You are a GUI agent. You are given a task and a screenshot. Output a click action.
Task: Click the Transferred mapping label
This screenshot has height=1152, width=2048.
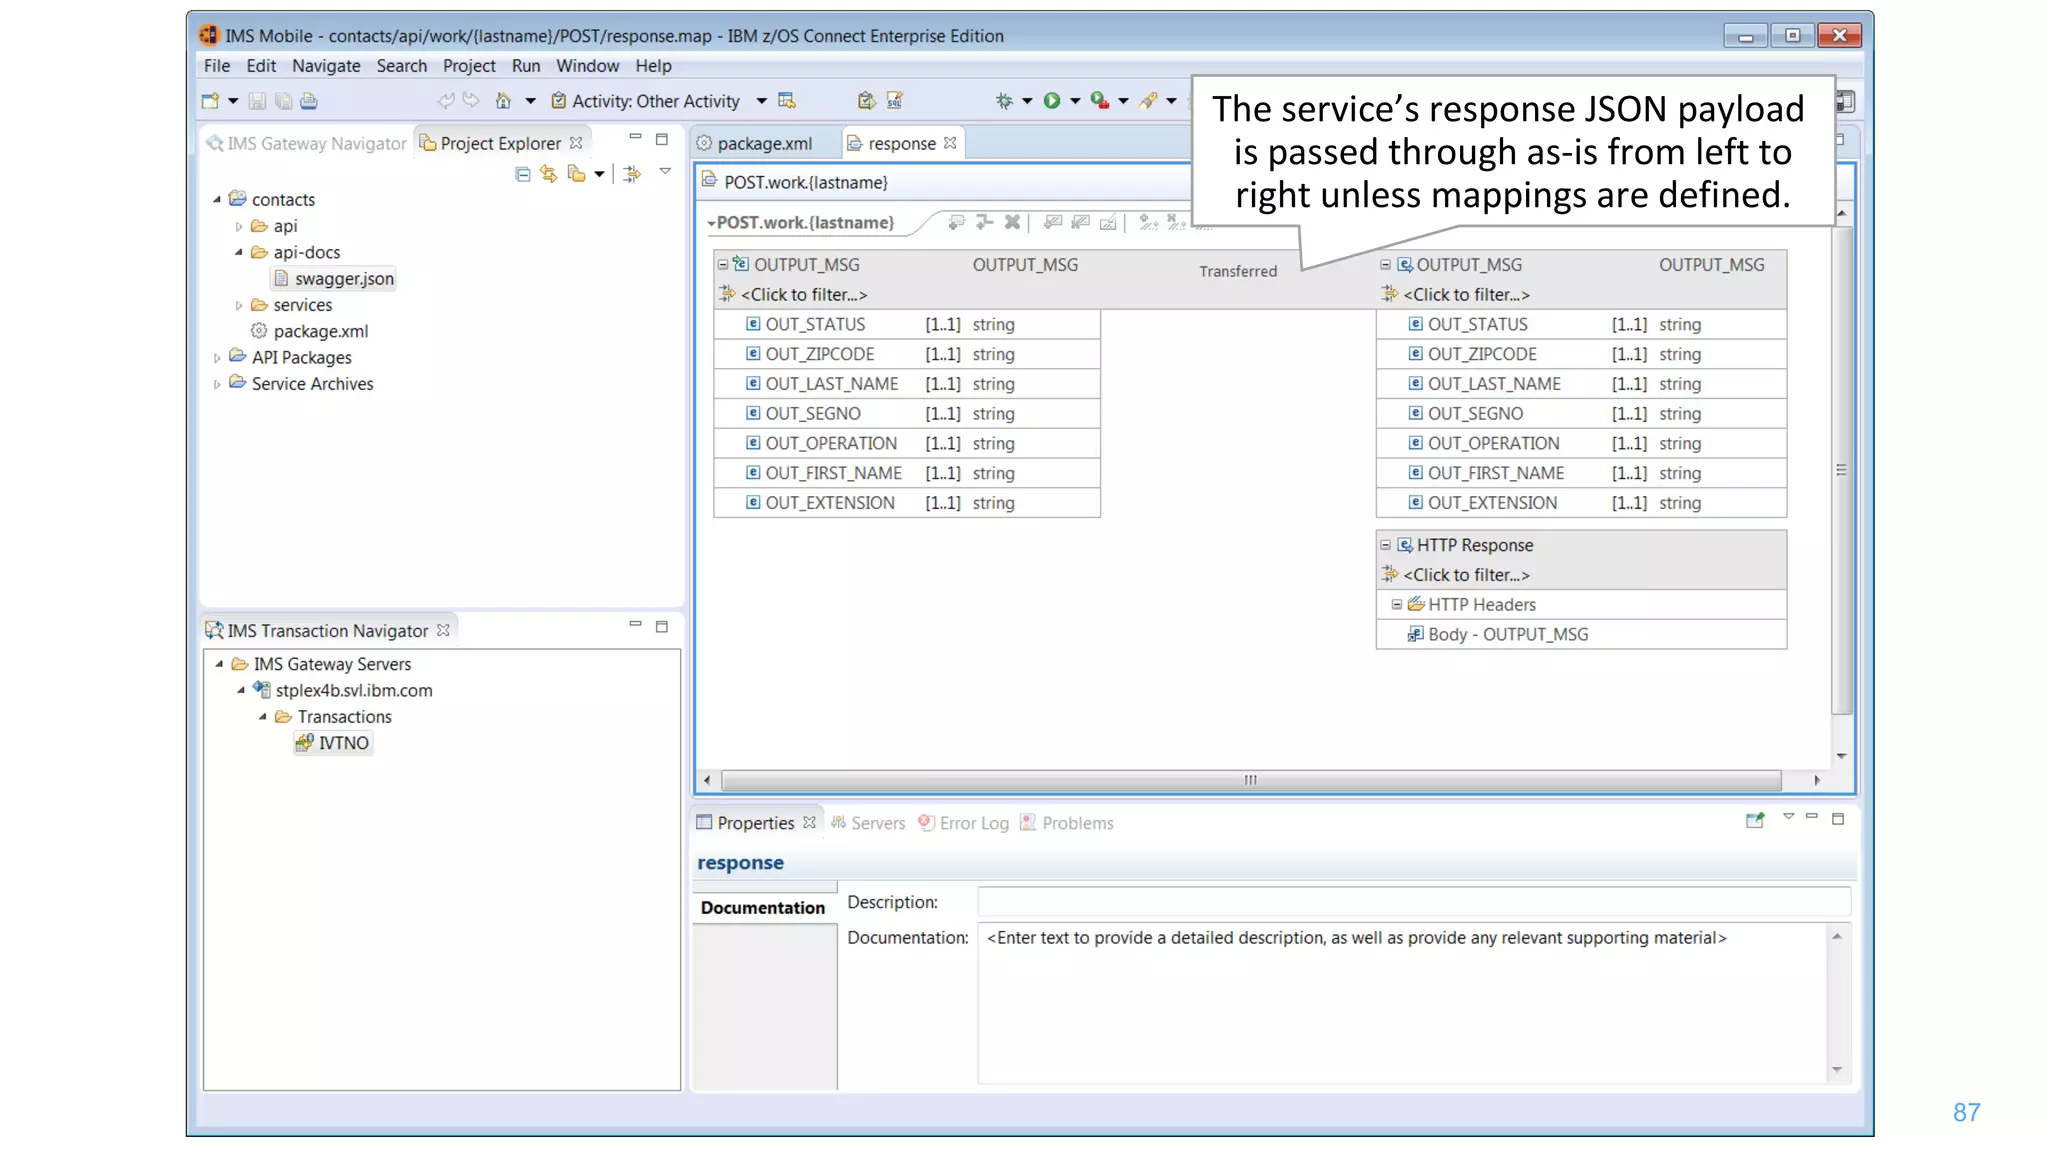tap(1238, 271)
